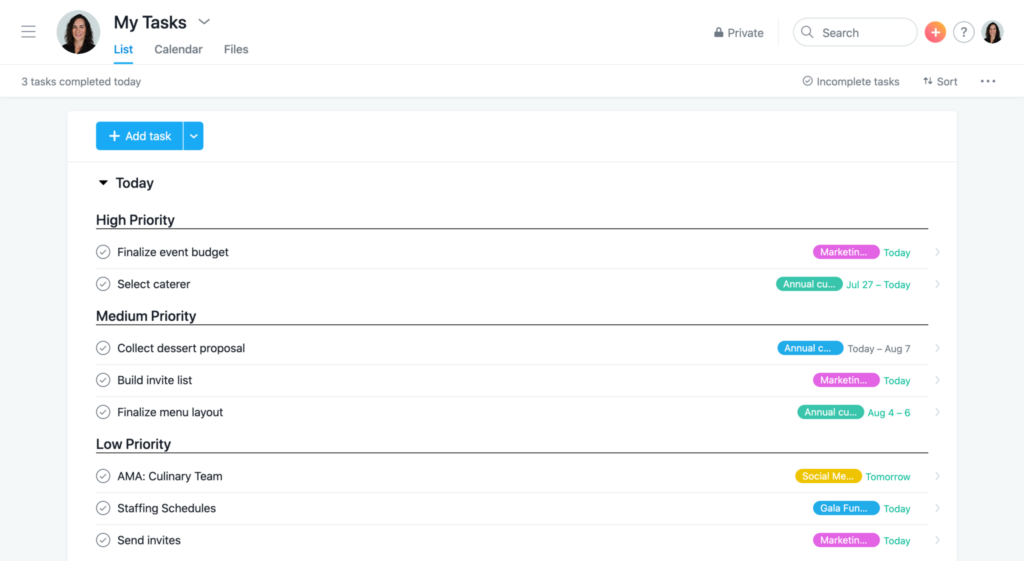Click the Private lock icon
The image size is (1024, 561).
tap(718, 32)
